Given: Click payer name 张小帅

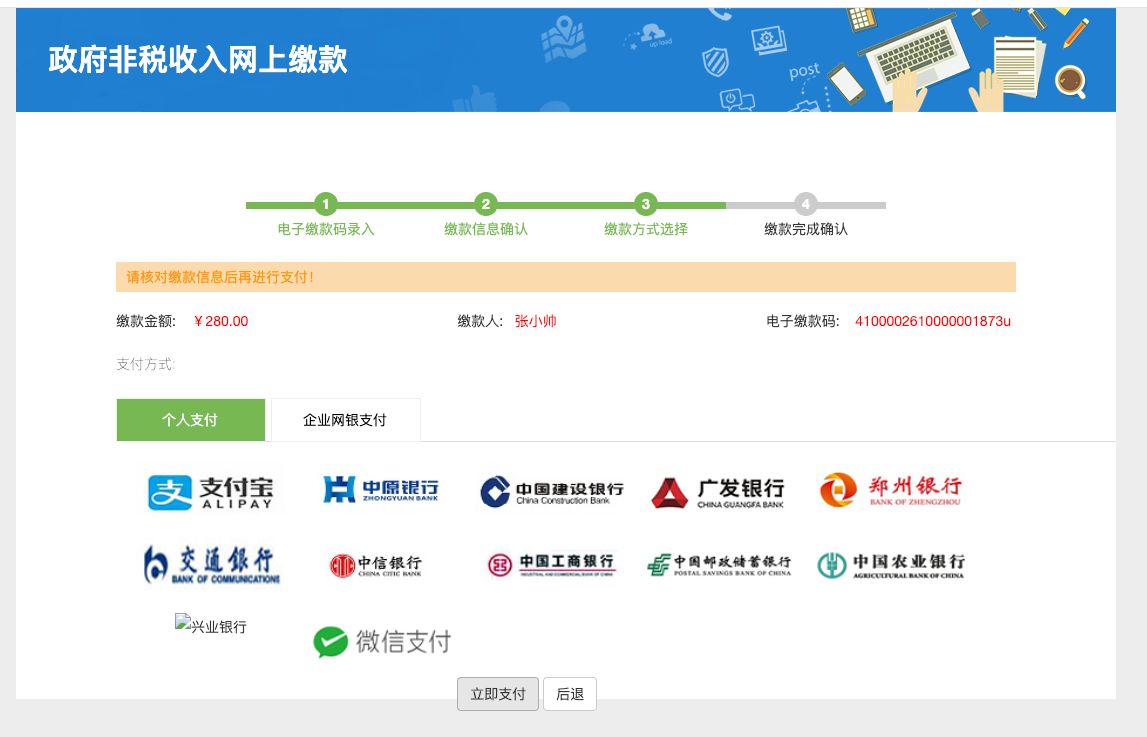Looking at the screenshot, I should pos(535,321).
